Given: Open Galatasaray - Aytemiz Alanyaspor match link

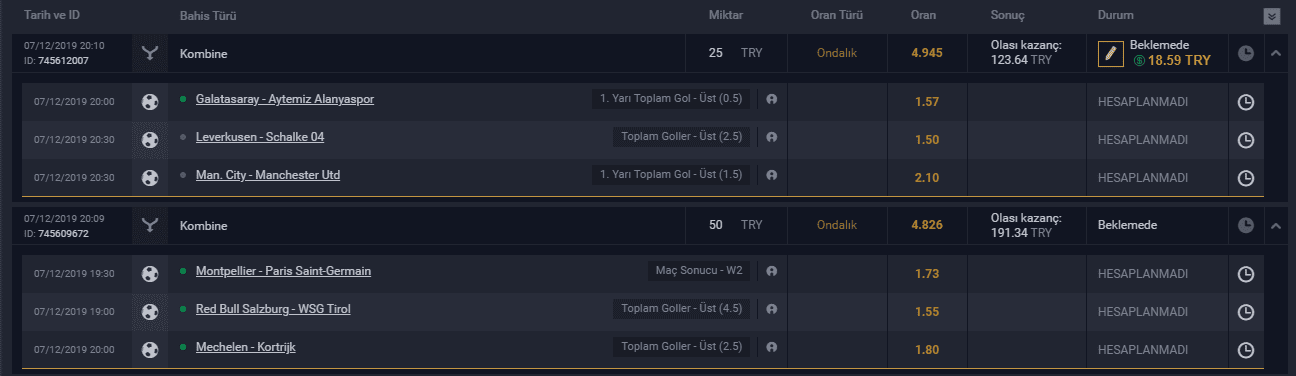Looking at the screenshot, I should coord(285,99).
